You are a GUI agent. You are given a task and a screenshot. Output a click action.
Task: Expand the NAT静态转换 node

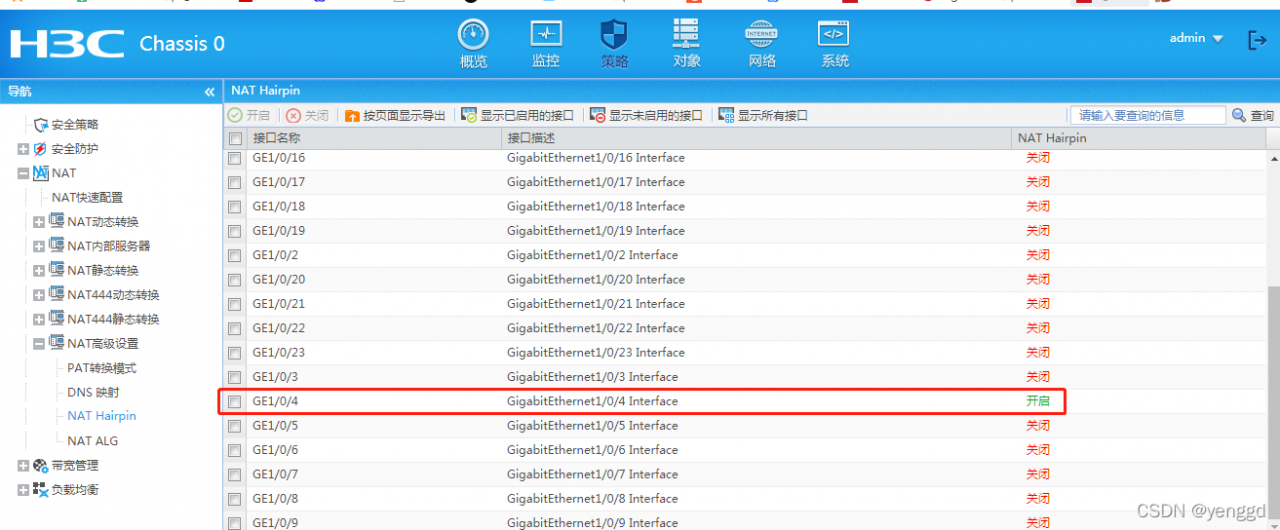click(39, 271)
